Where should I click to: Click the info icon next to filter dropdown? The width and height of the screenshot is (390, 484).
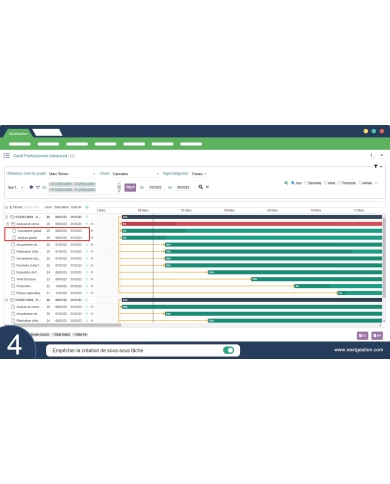[31, 187]
